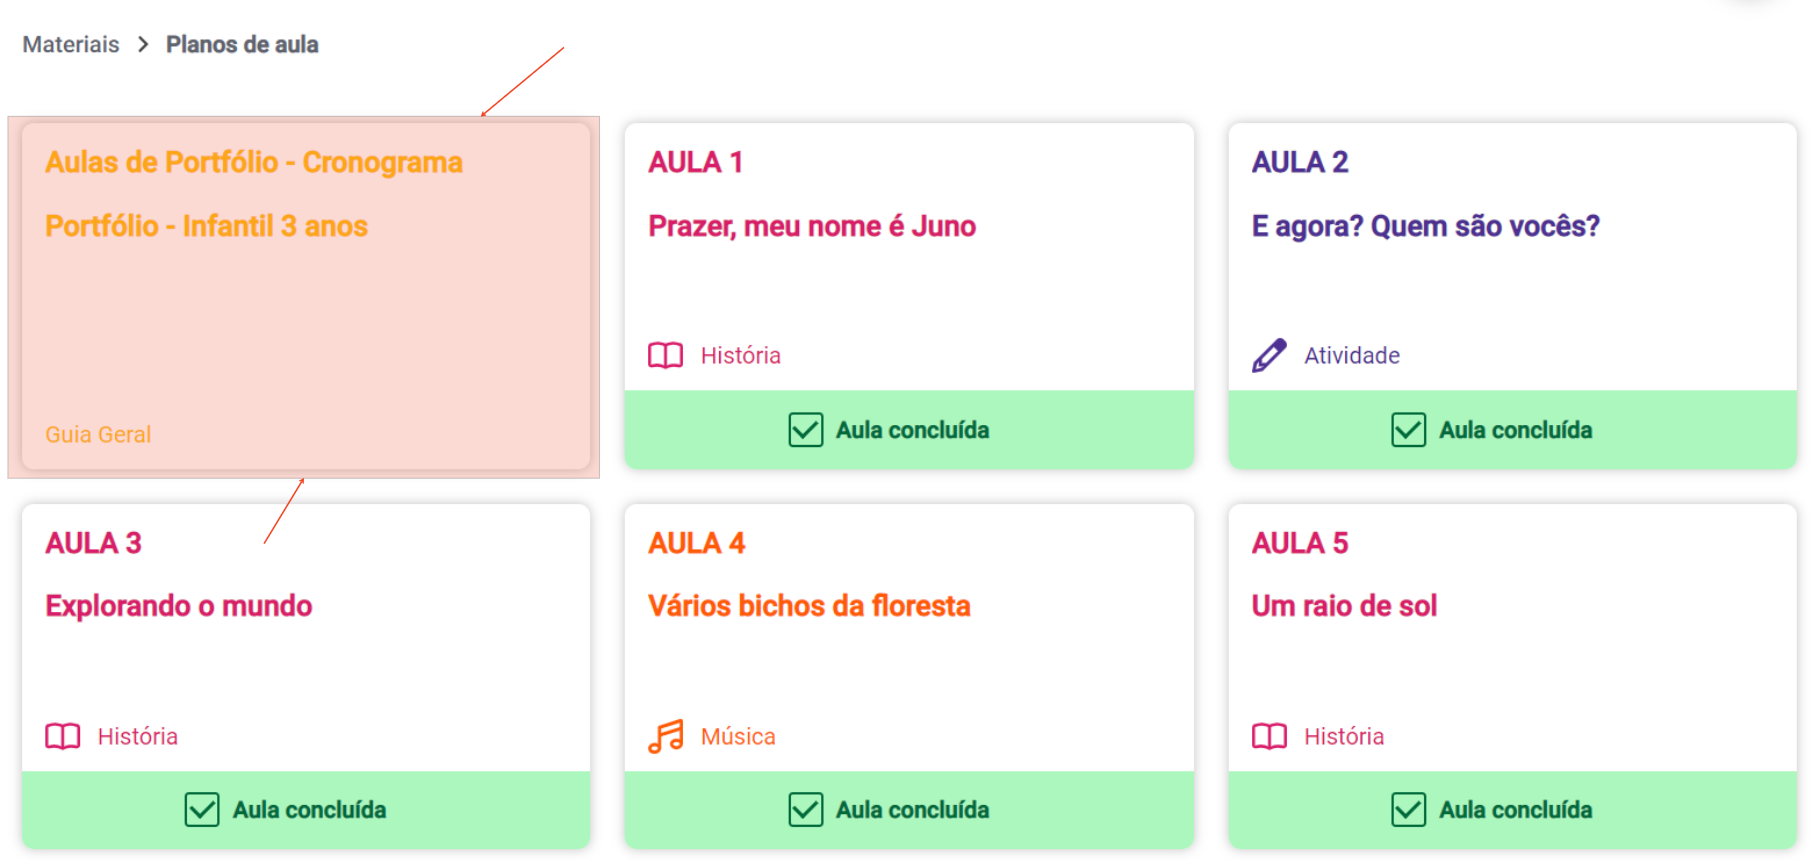
Task: Open lesson Explorando o mundo
Action: tap(179, 606)
